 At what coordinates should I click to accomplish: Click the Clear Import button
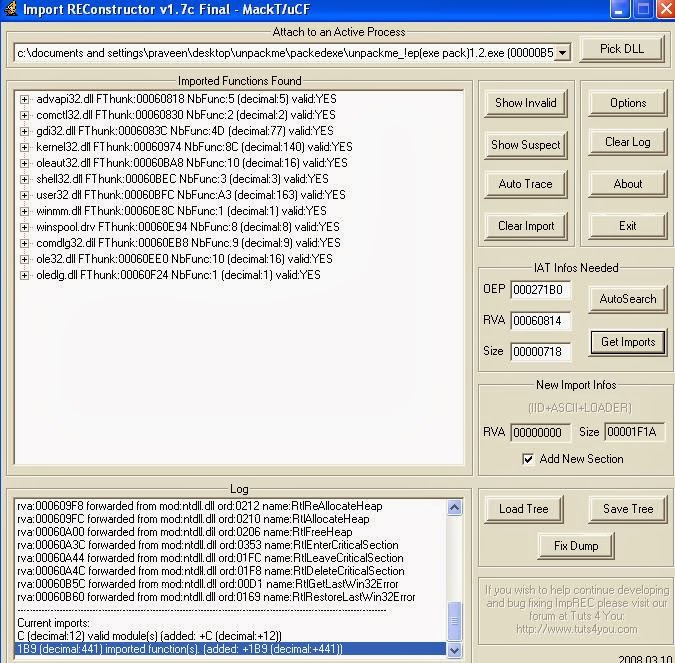[525, 226]
